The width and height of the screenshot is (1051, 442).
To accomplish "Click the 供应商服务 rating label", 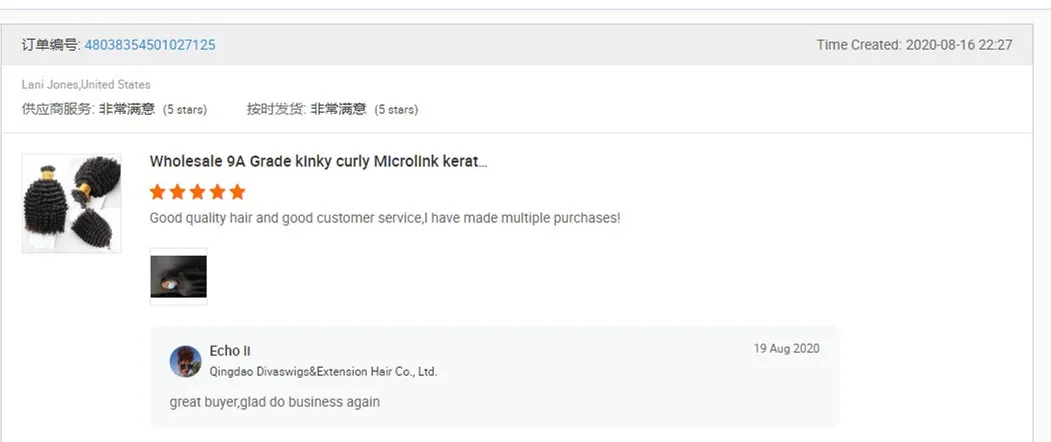I will click(57, 109).
